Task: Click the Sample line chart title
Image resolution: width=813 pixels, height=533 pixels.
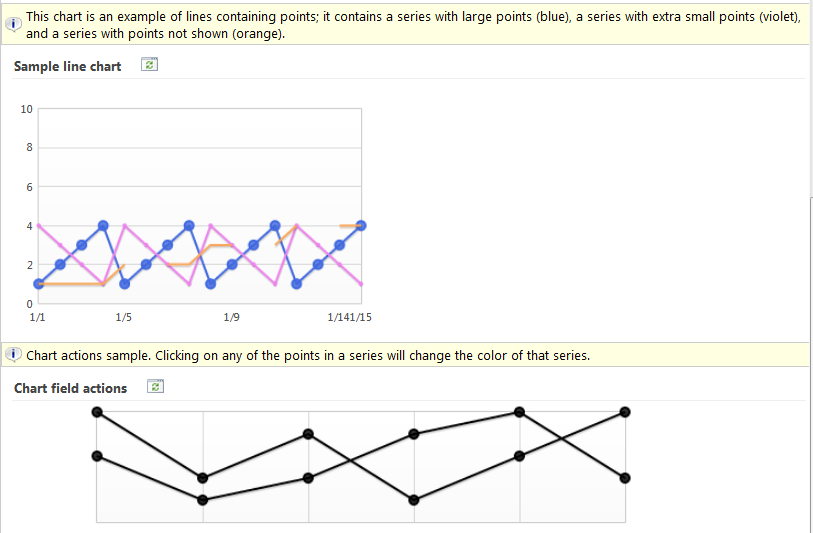Action: (x=67, y=66)
